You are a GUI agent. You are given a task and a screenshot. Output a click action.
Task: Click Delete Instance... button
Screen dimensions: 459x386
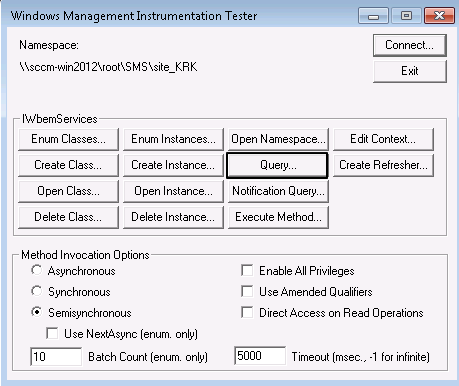[173, 217]
